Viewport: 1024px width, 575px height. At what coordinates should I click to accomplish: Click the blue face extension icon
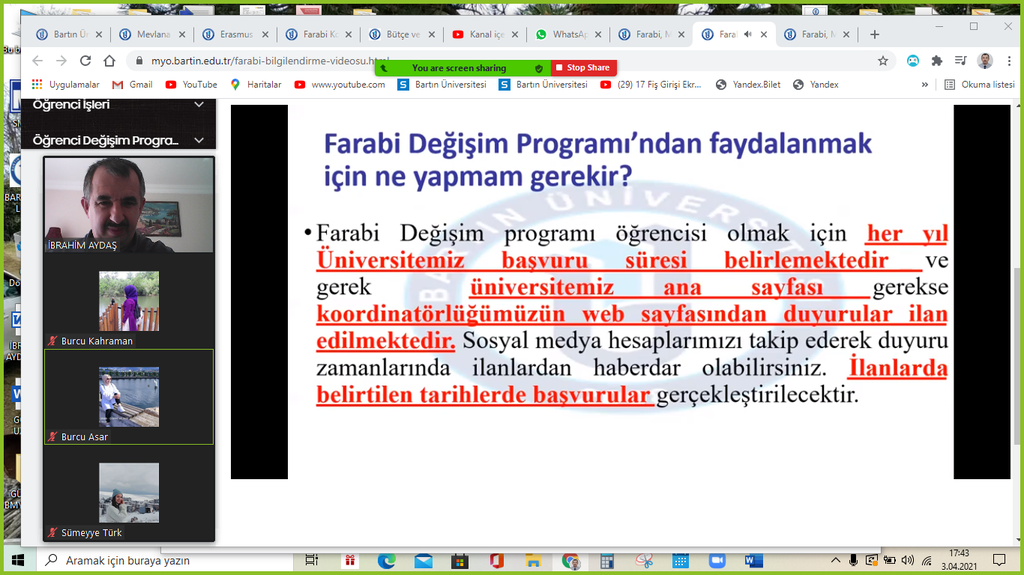(913, 61)
